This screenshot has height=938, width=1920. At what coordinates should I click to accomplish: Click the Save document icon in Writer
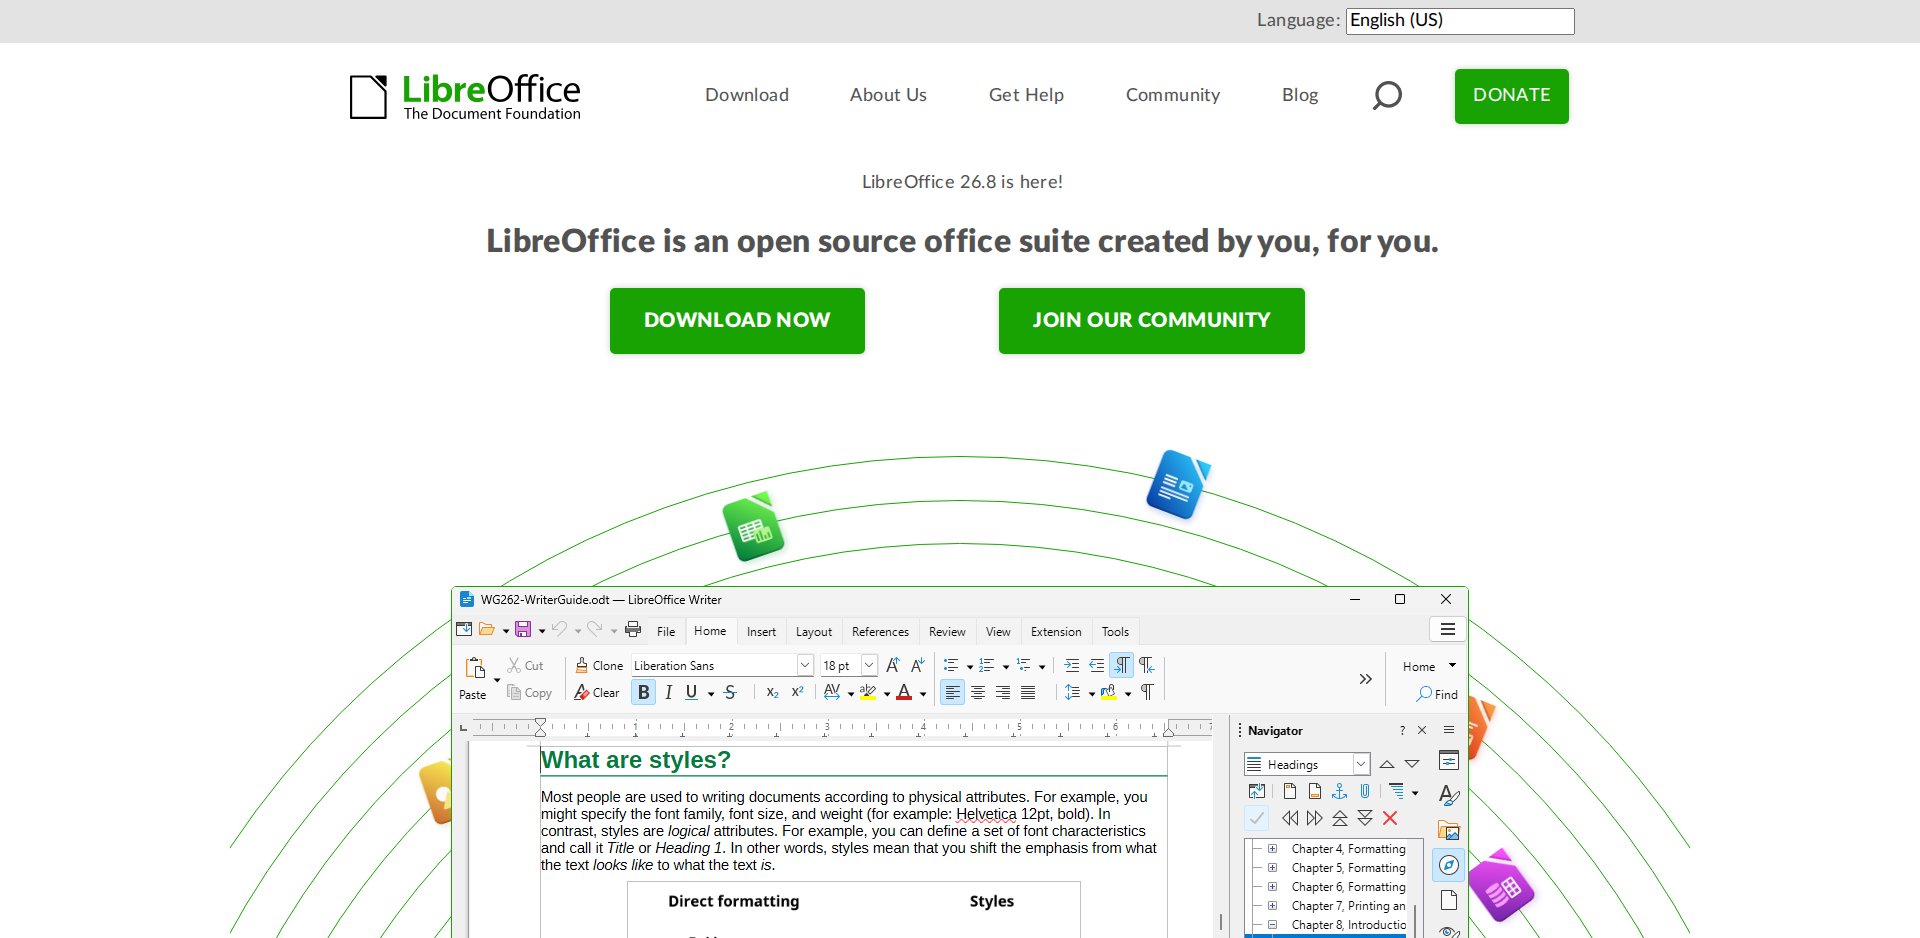[x=523, y=629]
